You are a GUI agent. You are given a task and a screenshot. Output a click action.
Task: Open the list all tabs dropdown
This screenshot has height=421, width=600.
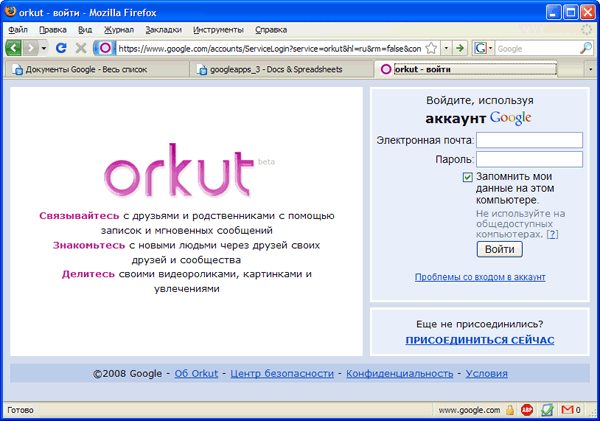pos(590,69)
